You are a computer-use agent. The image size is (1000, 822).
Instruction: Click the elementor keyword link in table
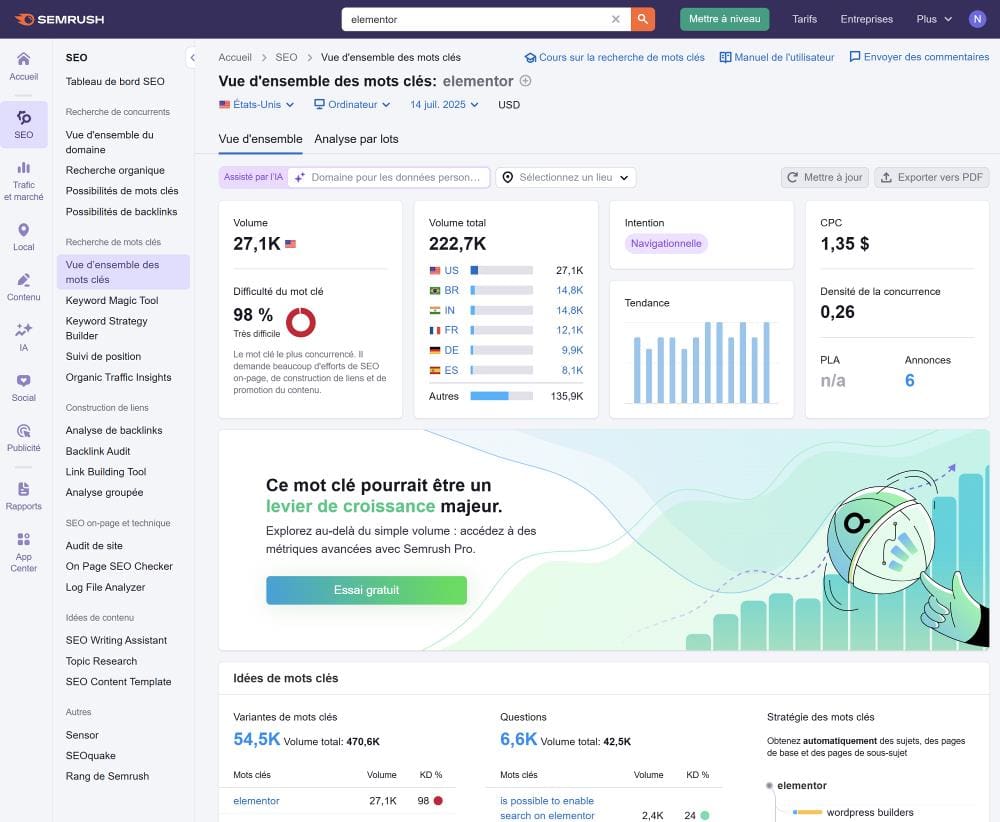[256, 801]
